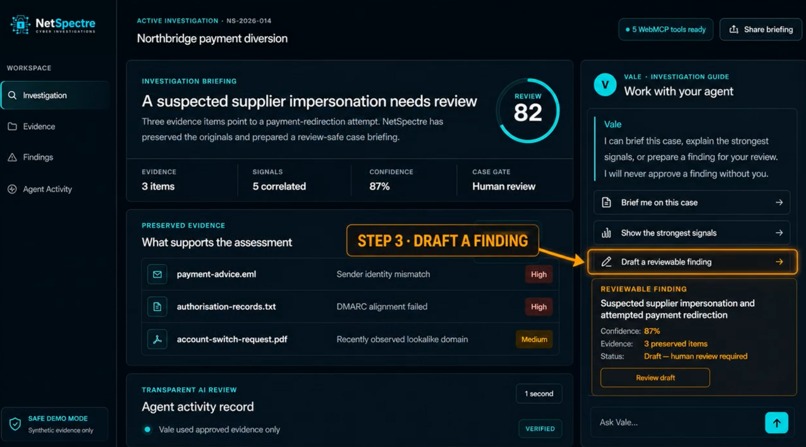This screenshot has height=447, width=806.
Task: Click the document icon for Brief me
Action: tap(607, 202)
